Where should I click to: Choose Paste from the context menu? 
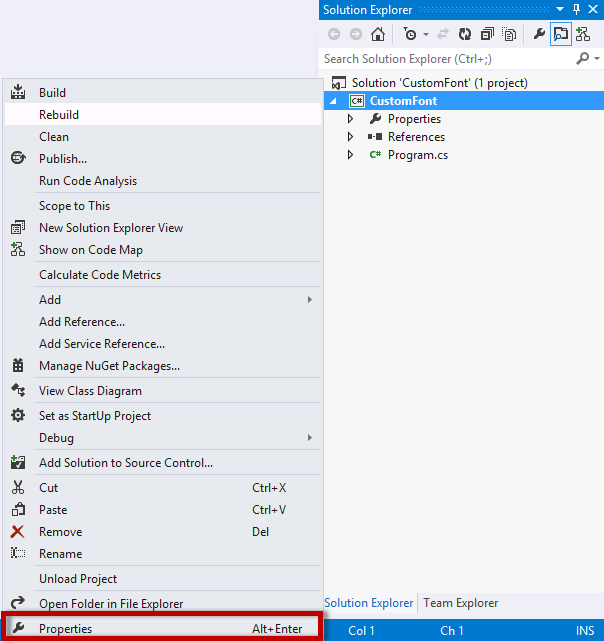pyautogui.click(x=163, y=510)
